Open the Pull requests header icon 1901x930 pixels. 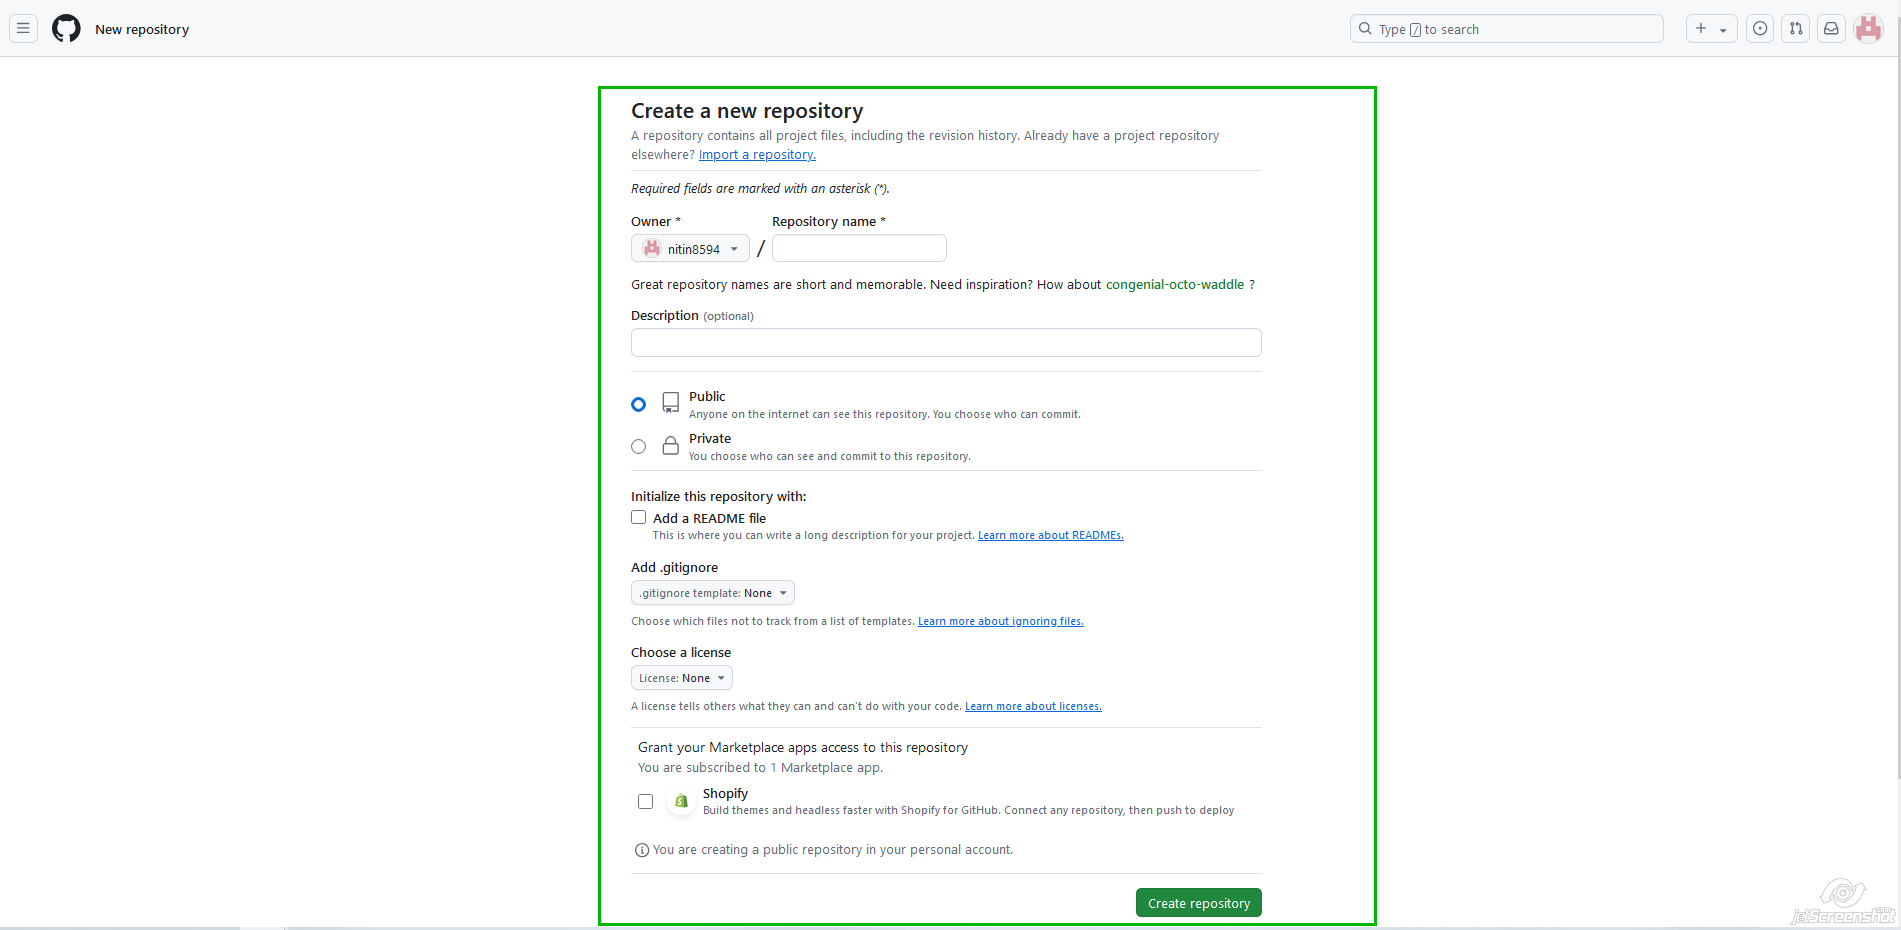coord(1796,29)
